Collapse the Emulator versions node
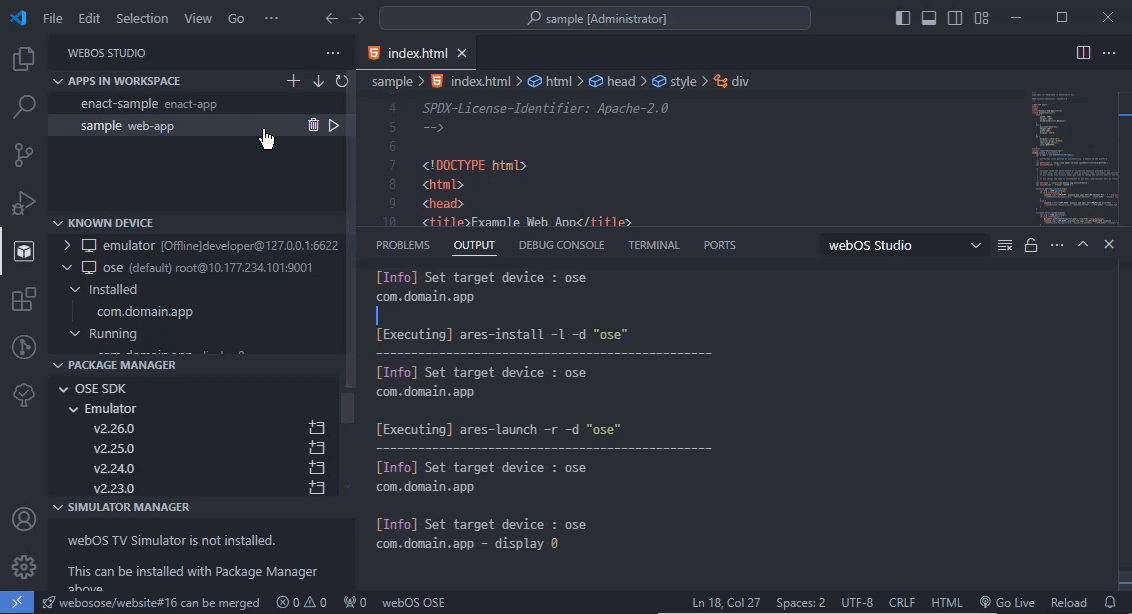 point(73,409)
